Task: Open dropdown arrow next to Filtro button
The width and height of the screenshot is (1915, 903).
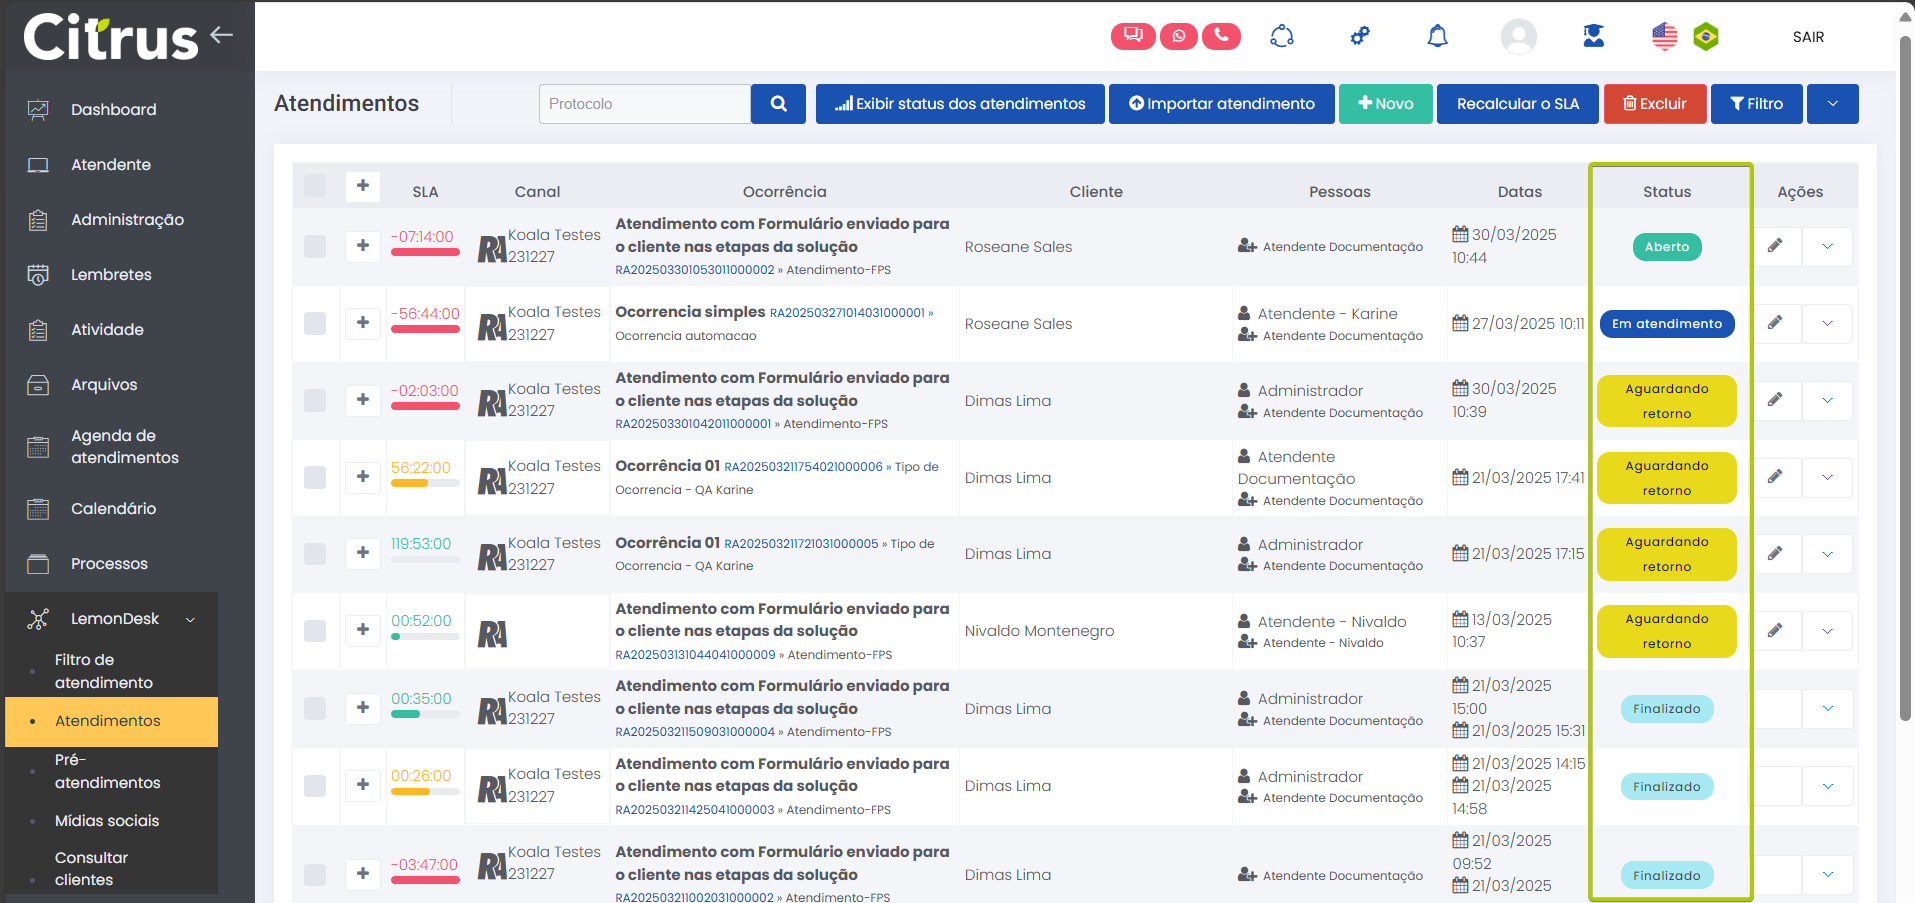Action: click(x=1832, y=104)
